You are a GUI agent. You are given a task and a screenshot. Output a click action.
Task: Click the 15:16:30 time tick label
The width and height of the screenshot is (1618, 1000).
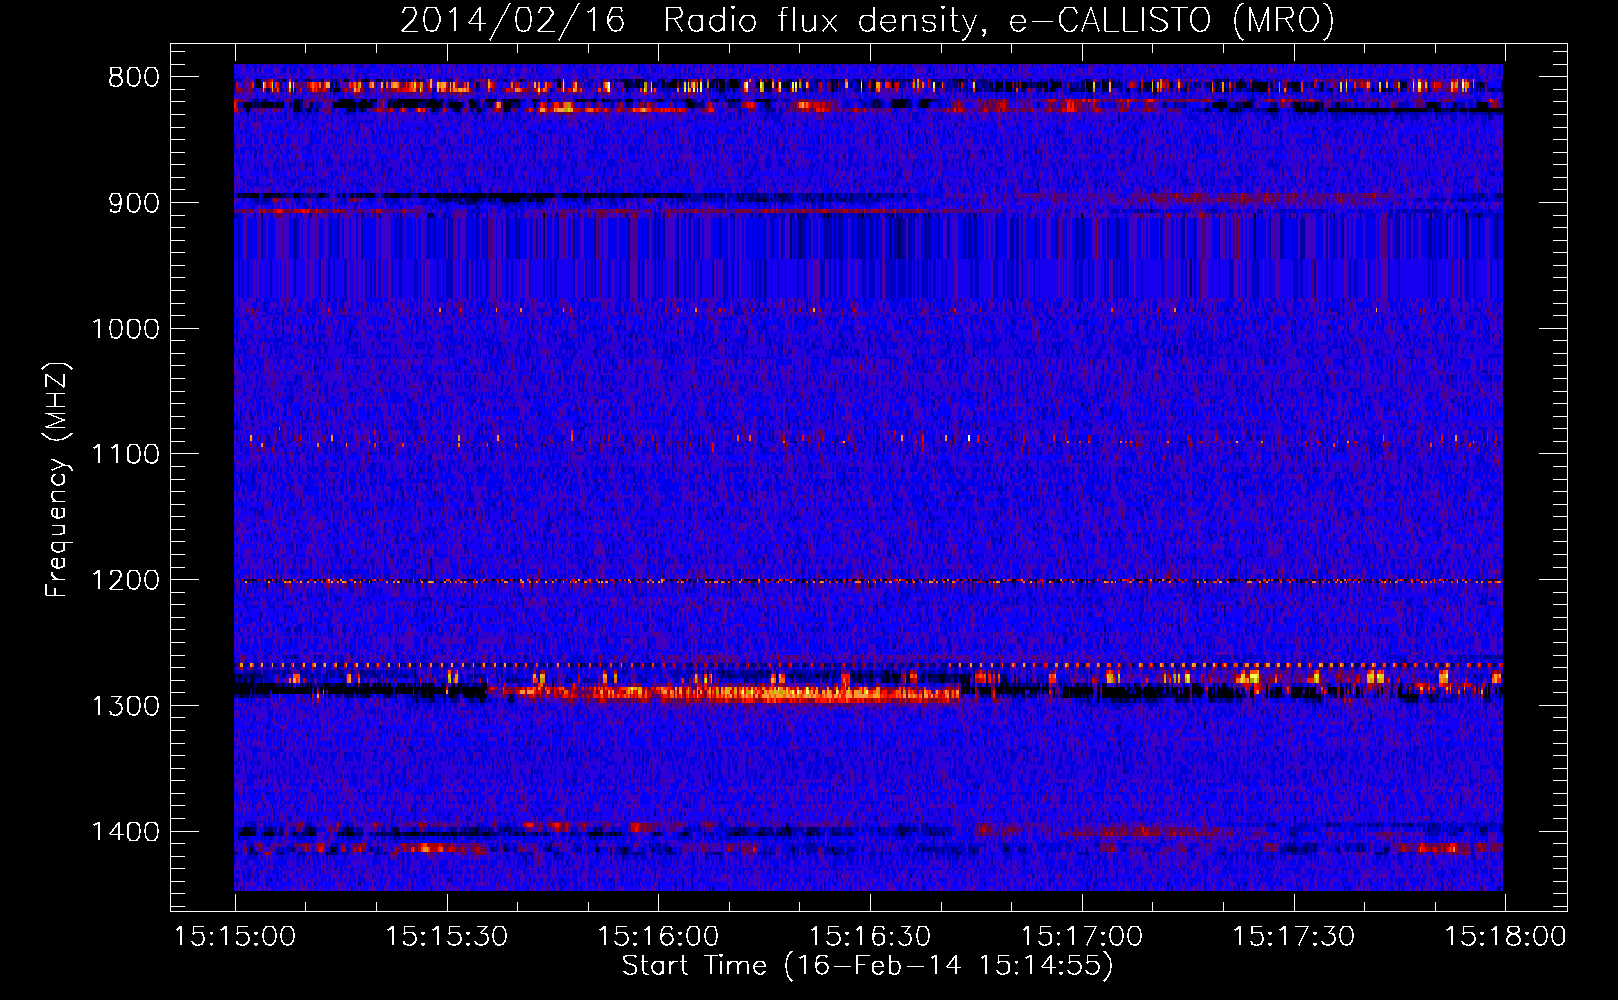(870, 937)
